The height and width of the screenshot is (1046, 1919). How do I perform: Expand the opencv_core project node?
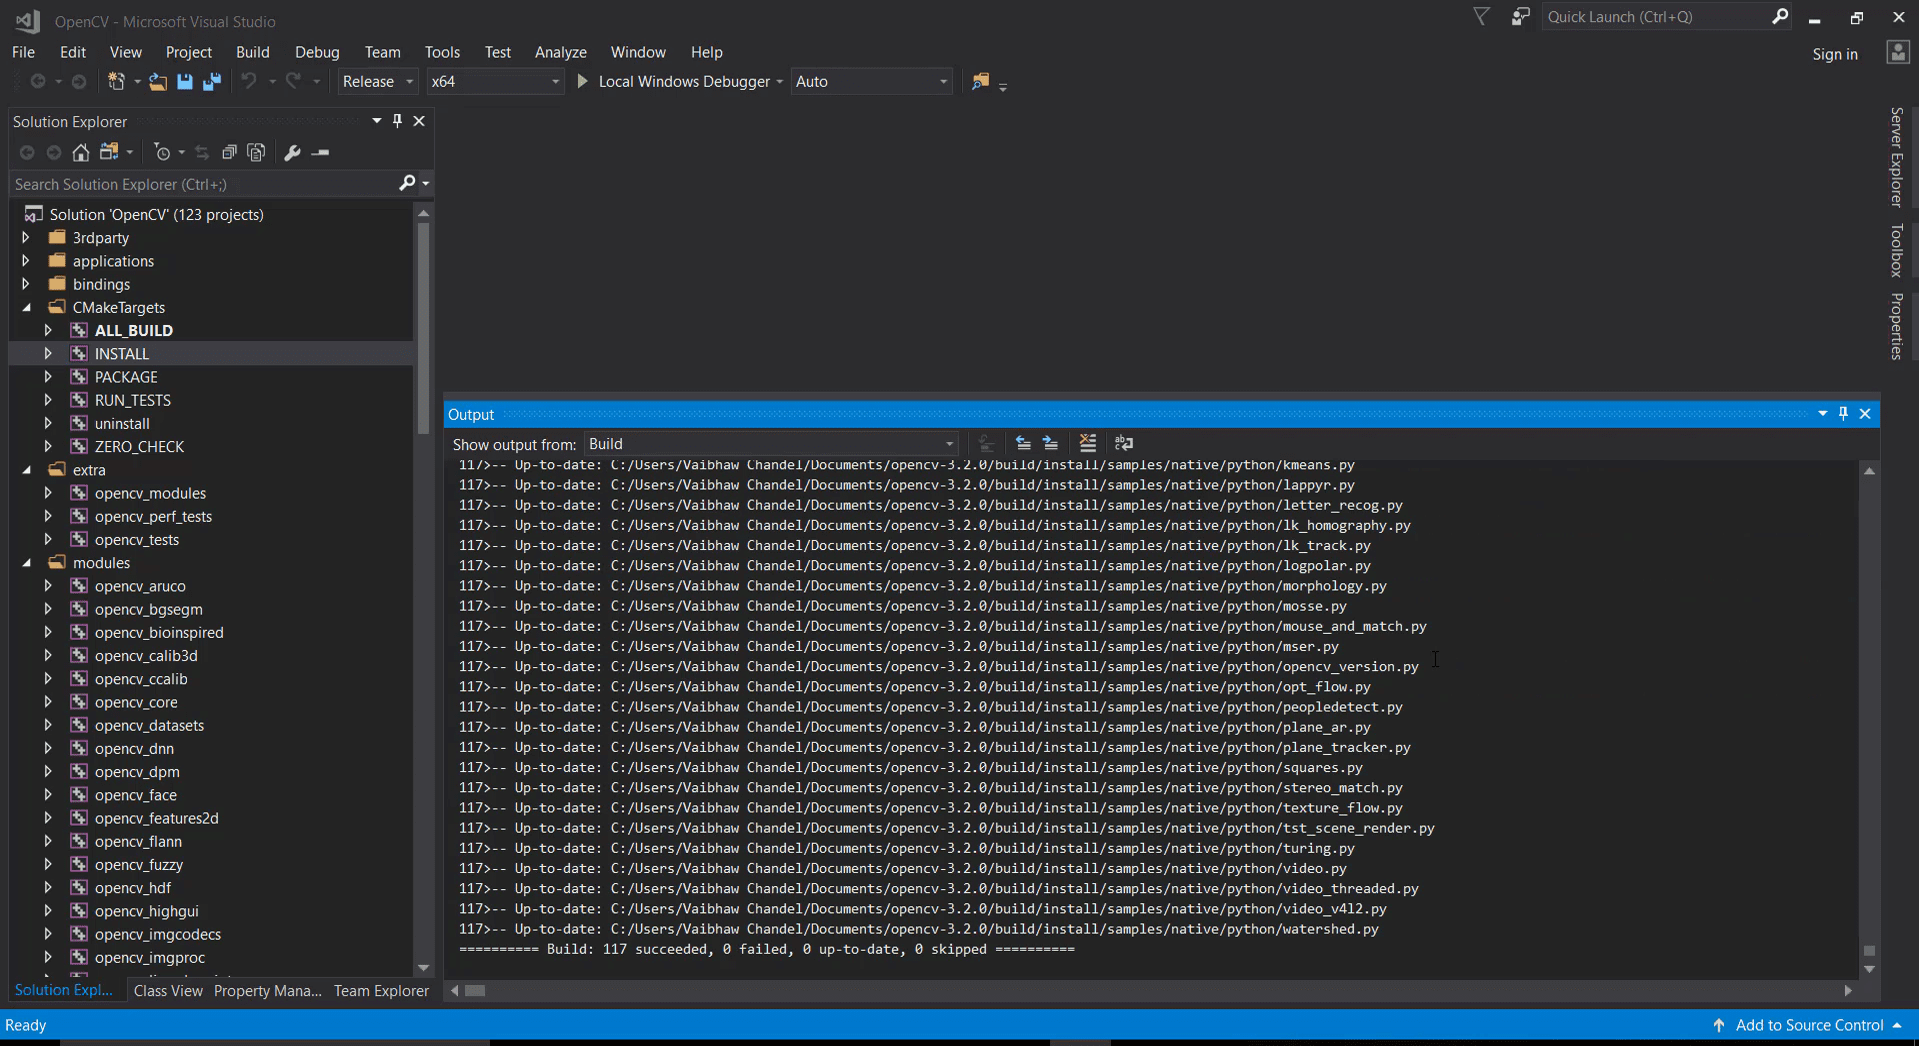47,702
